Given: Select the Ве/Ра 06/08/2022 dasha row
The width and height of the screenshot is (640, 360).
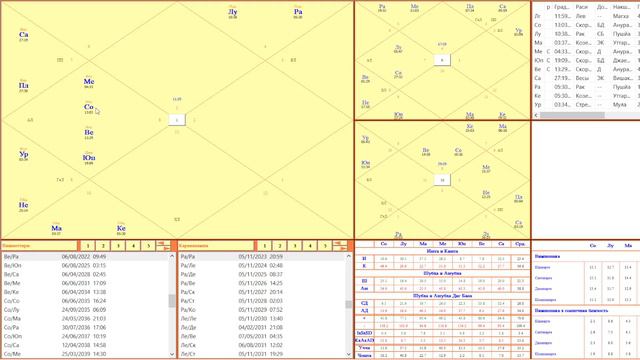Looking at the screenshot, I should click(85, 257).
